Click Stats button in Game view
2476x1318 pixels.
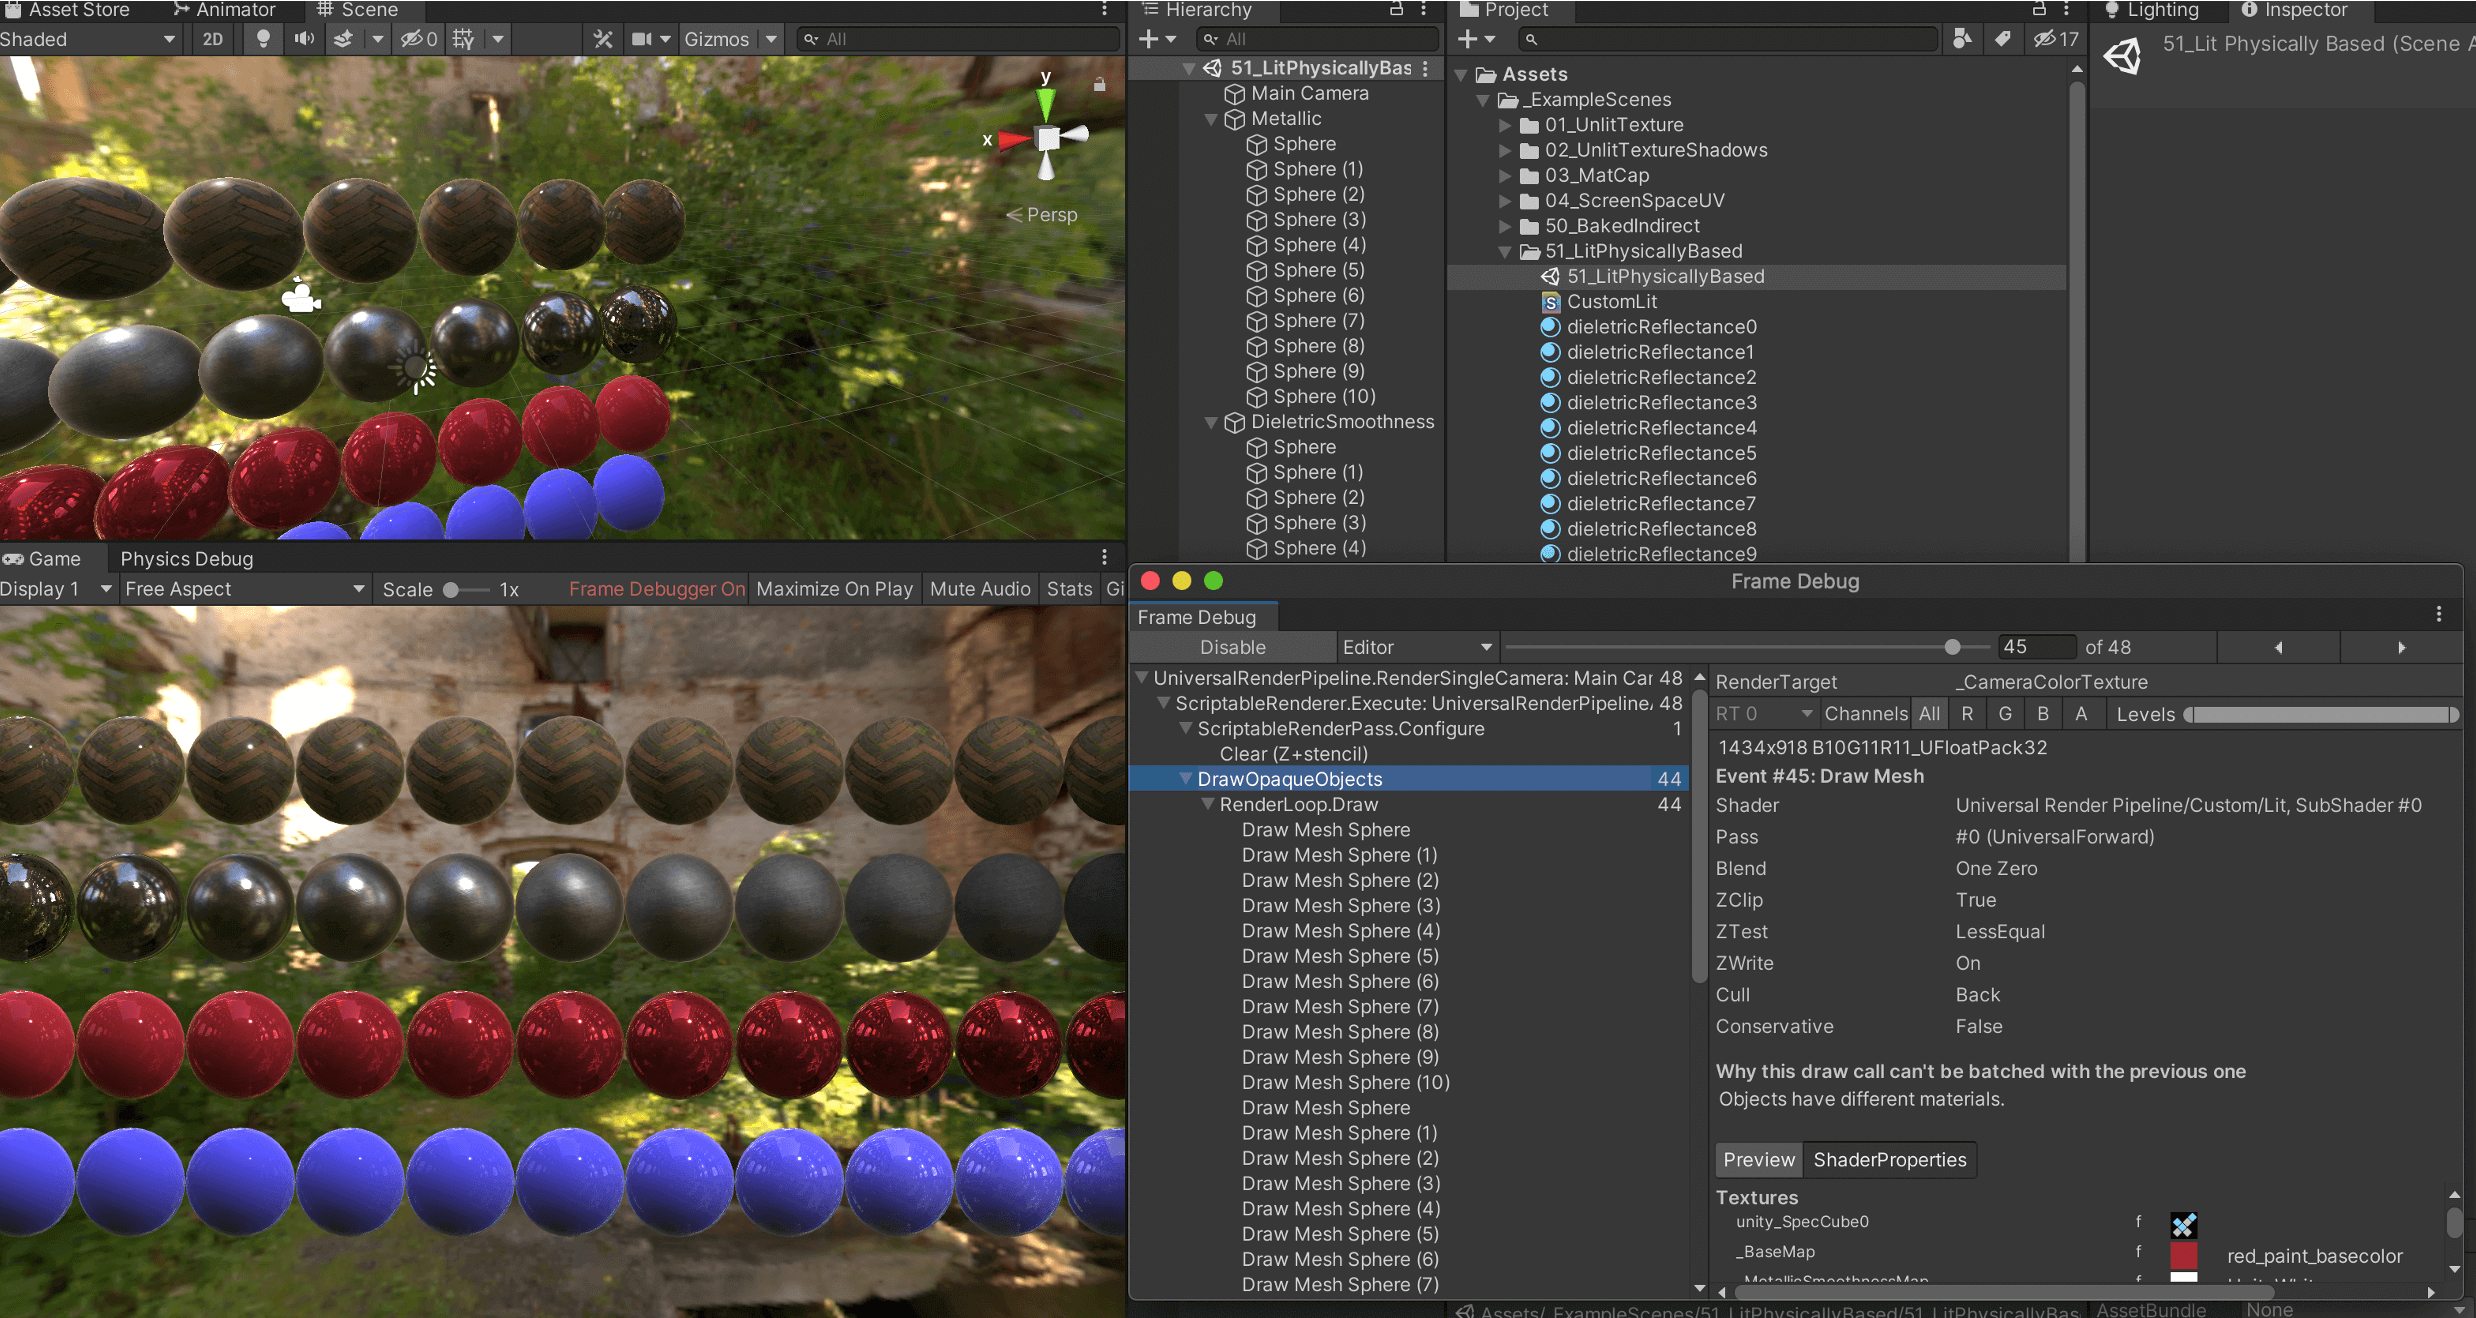[x=1069, y=589]
